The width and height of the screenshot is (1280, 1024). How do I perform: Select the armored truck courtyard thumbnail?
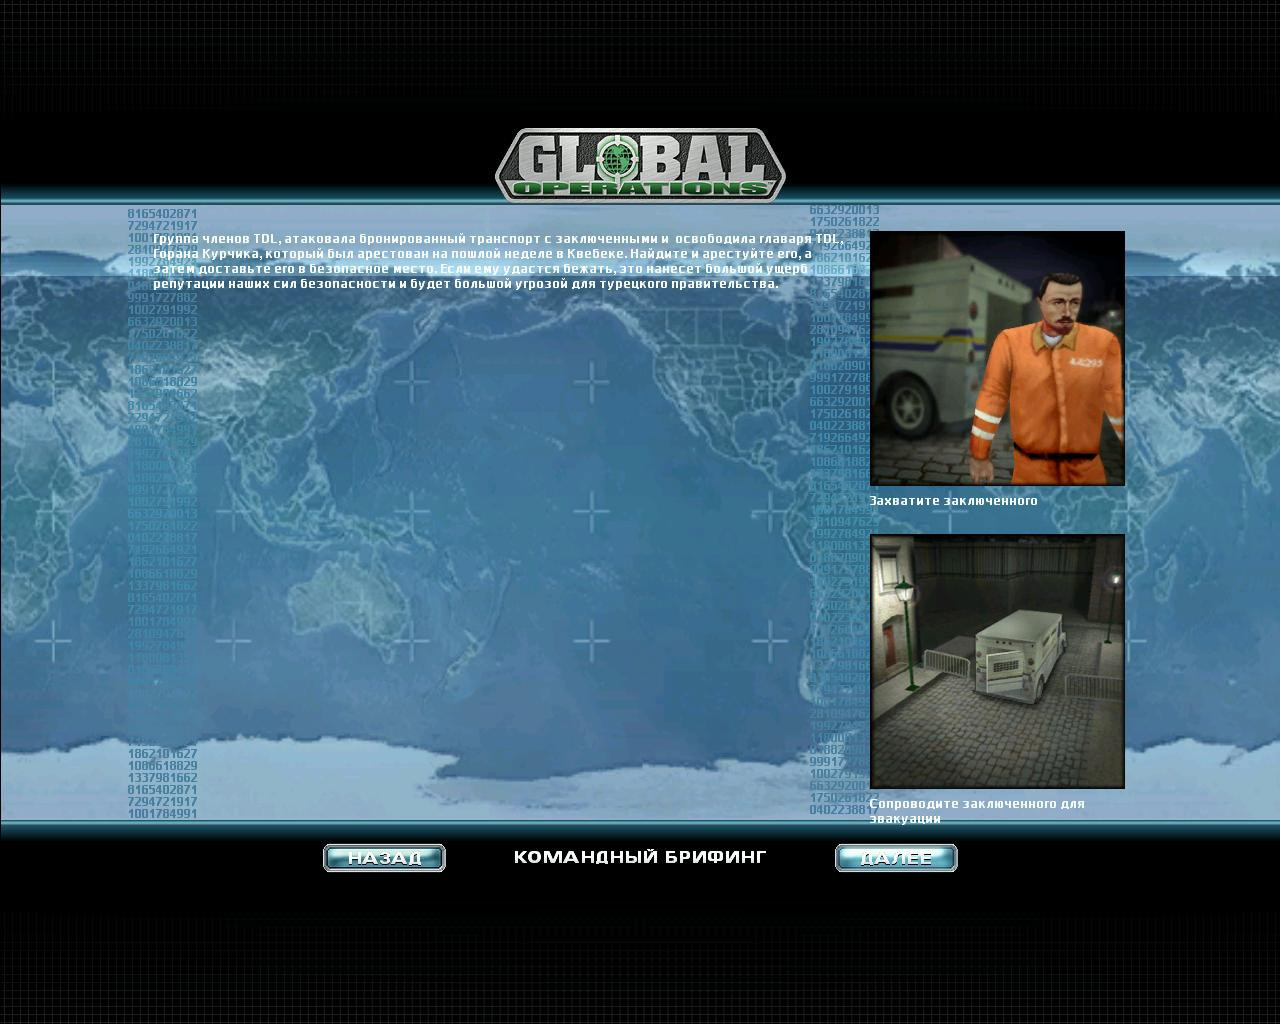coord(997,661)
